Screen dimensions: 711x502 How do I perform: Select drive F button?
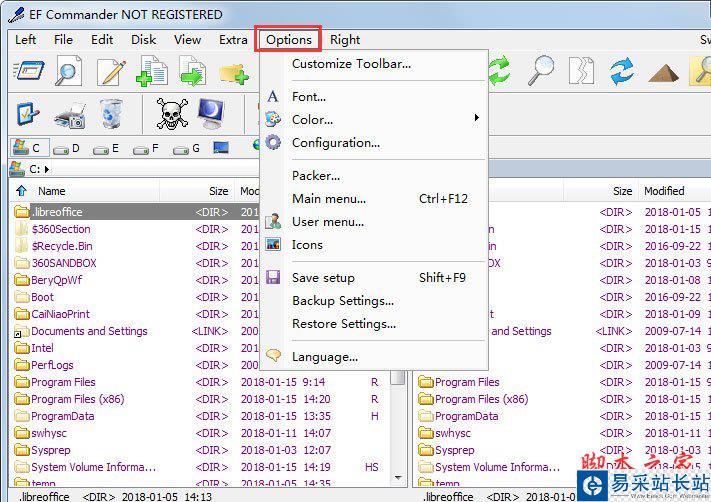(x=146, y=148)
